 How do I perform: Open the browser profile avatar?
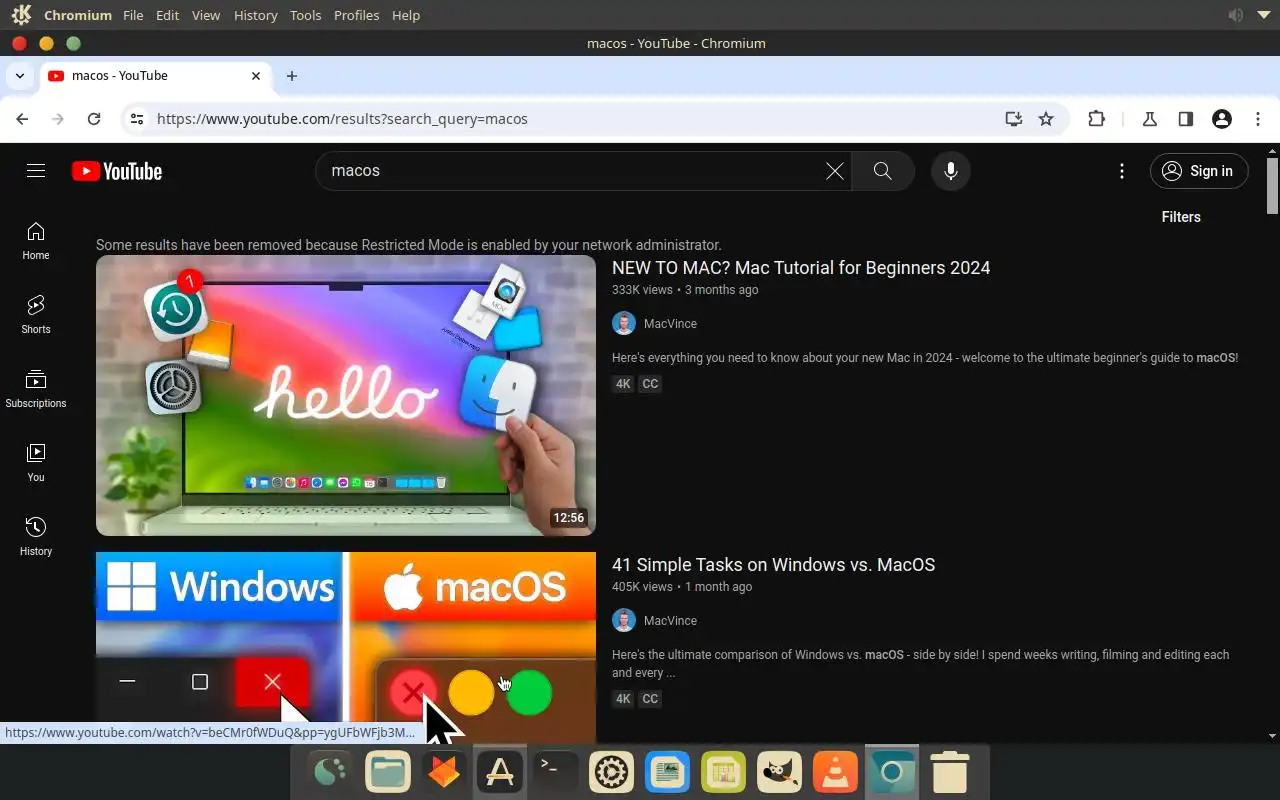[1222, 119]
